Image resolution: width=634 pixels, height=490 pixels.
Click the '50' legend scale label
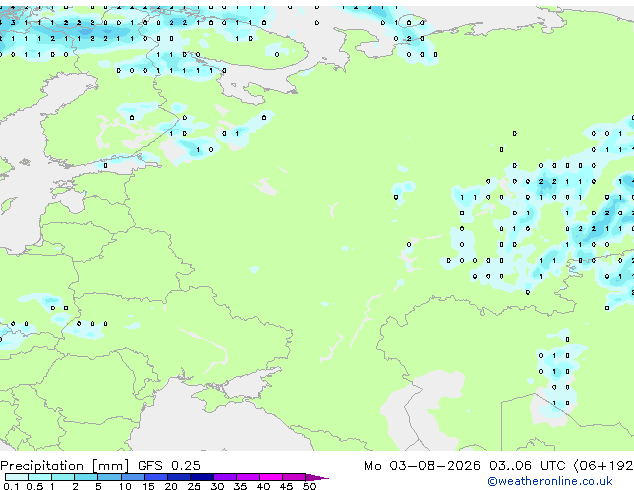[x=309, y=486]
